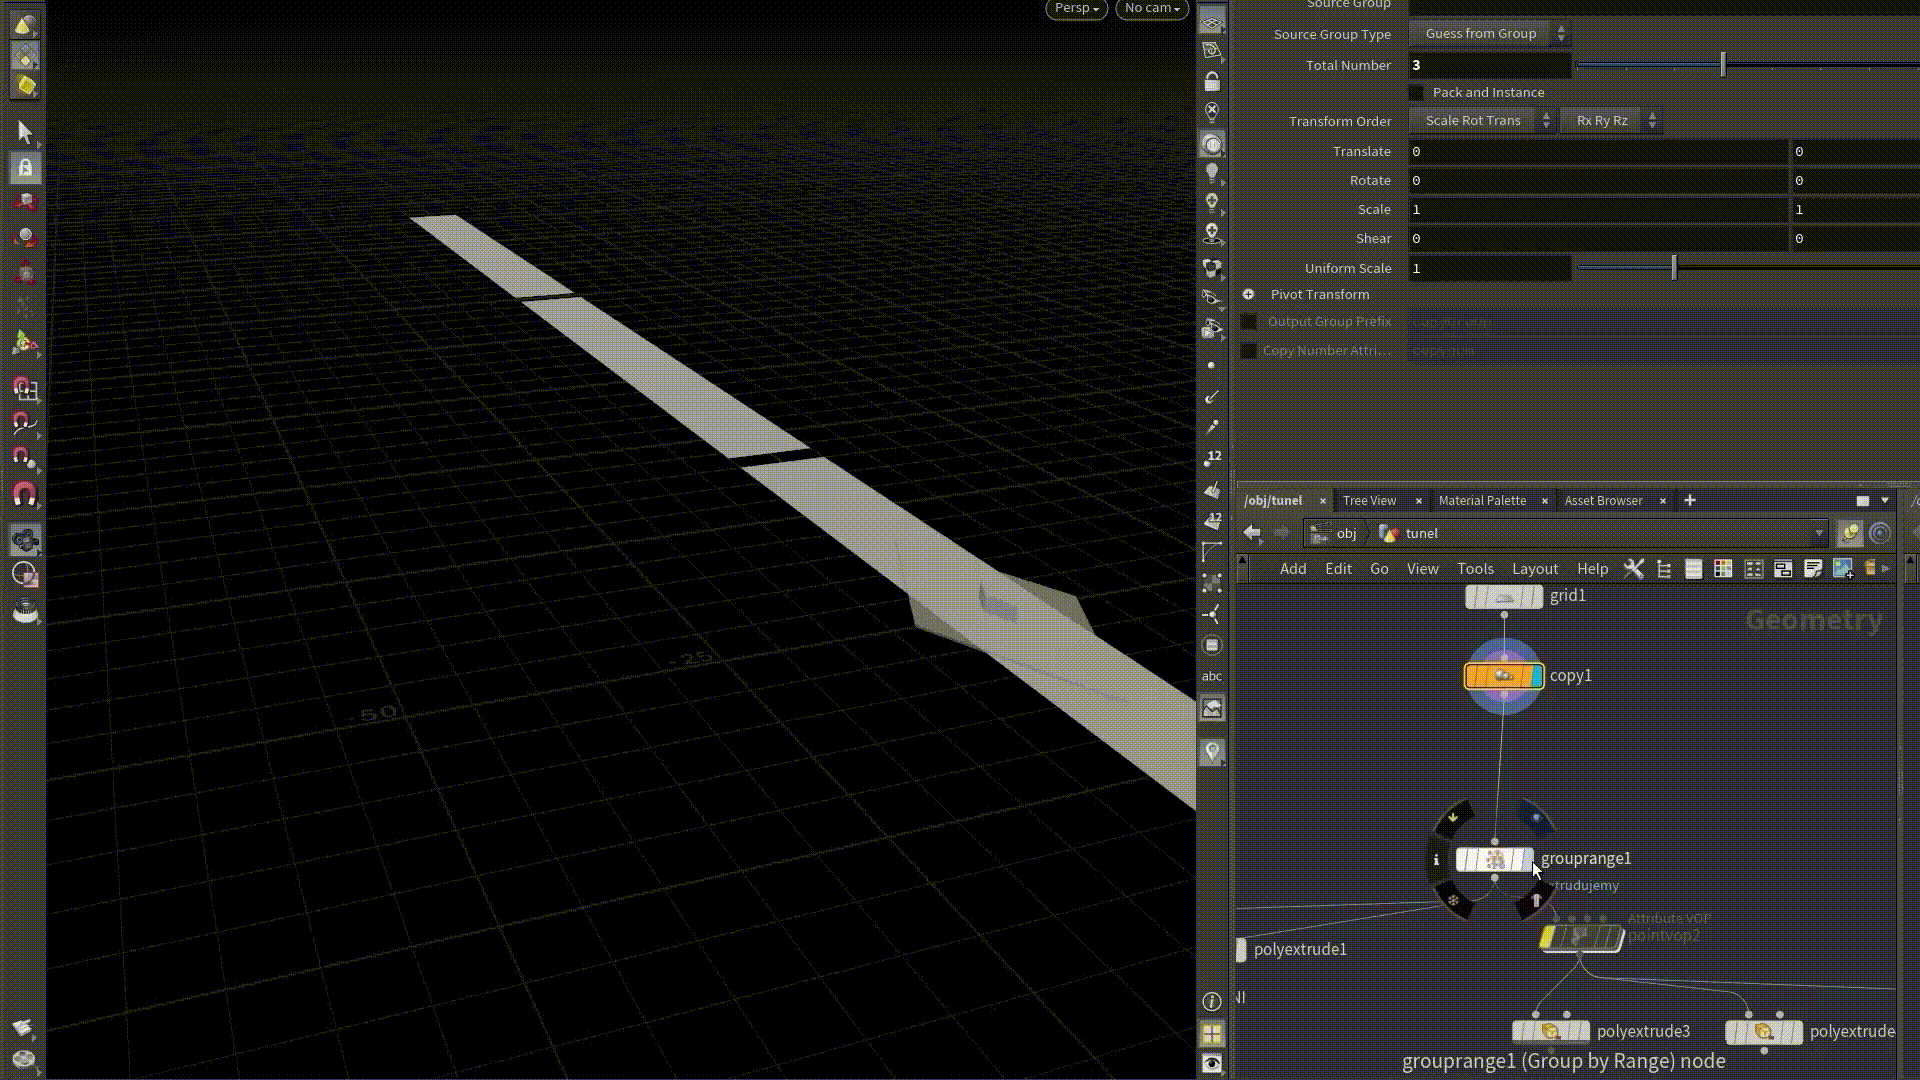Click the magnet snapping icon

25,494
